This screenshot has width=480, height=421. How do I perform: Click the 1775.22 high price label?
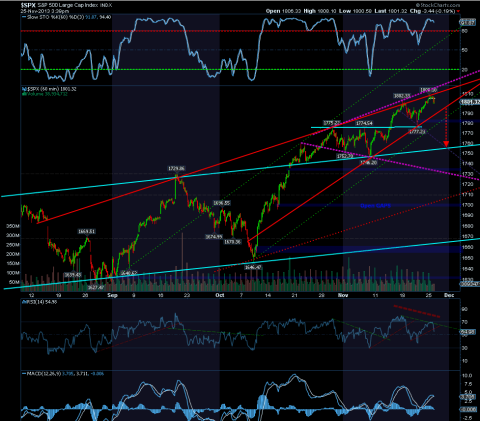[x=332, y=123]
